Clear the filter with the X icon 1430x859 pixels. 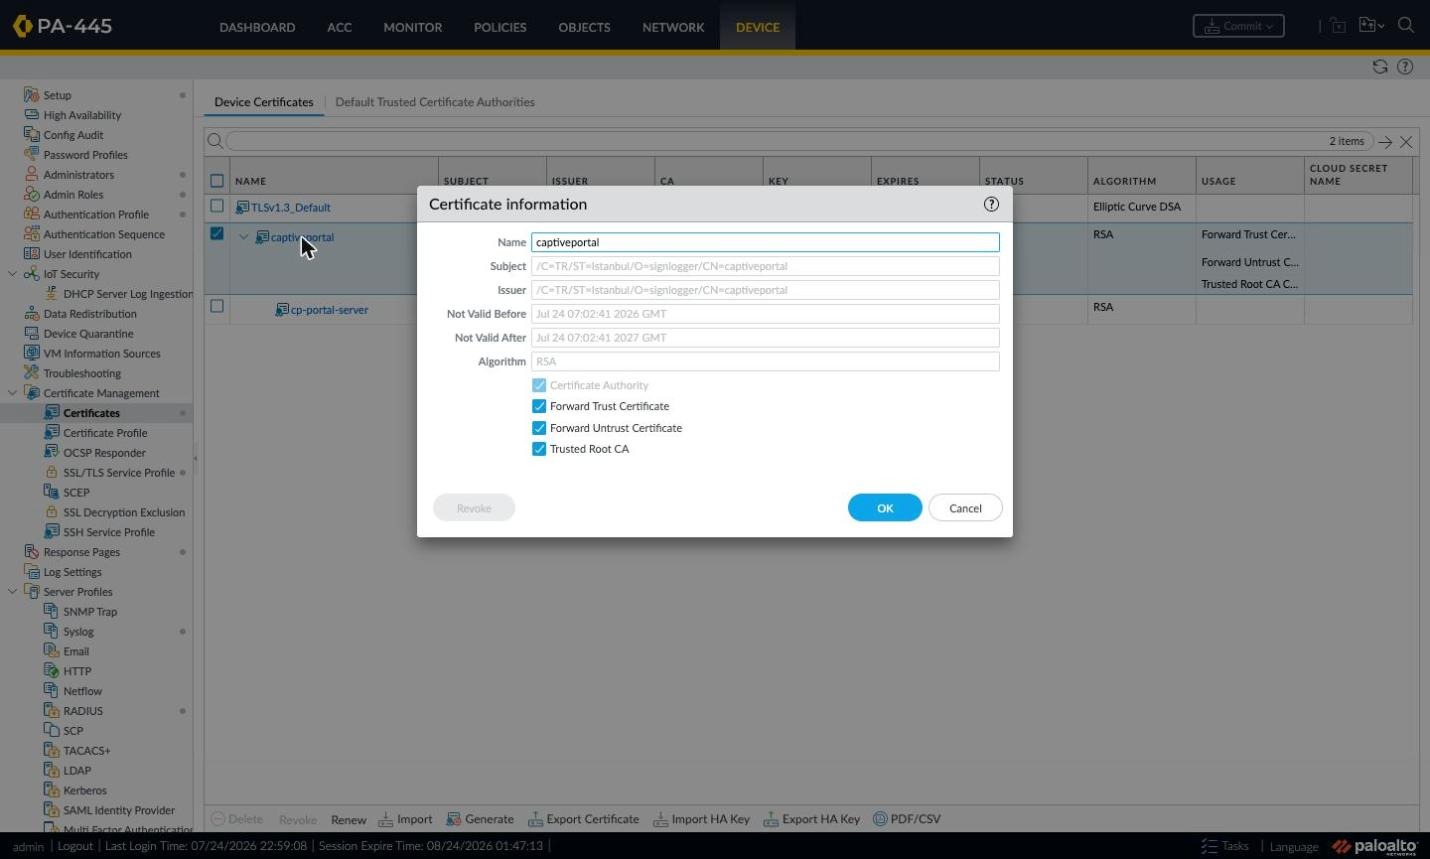1406,142
